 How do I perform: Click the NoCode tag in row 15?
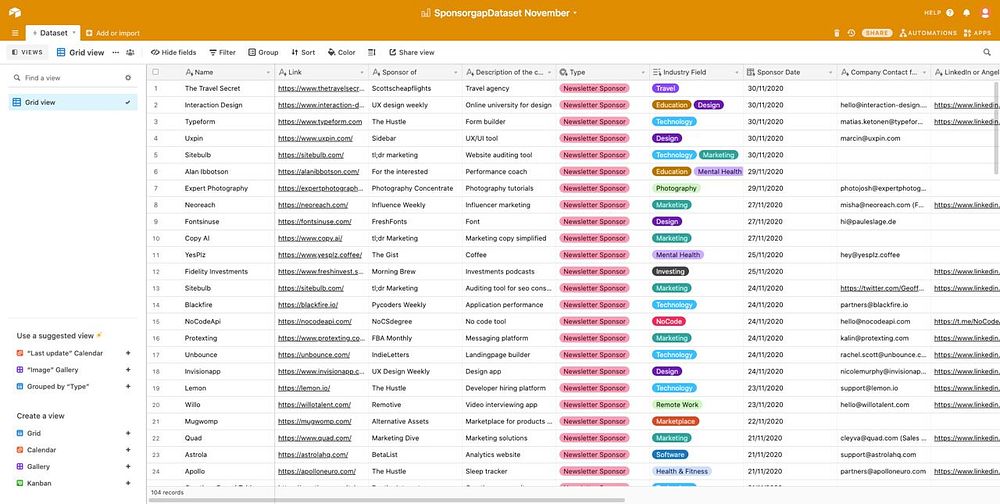coord(668,322)
